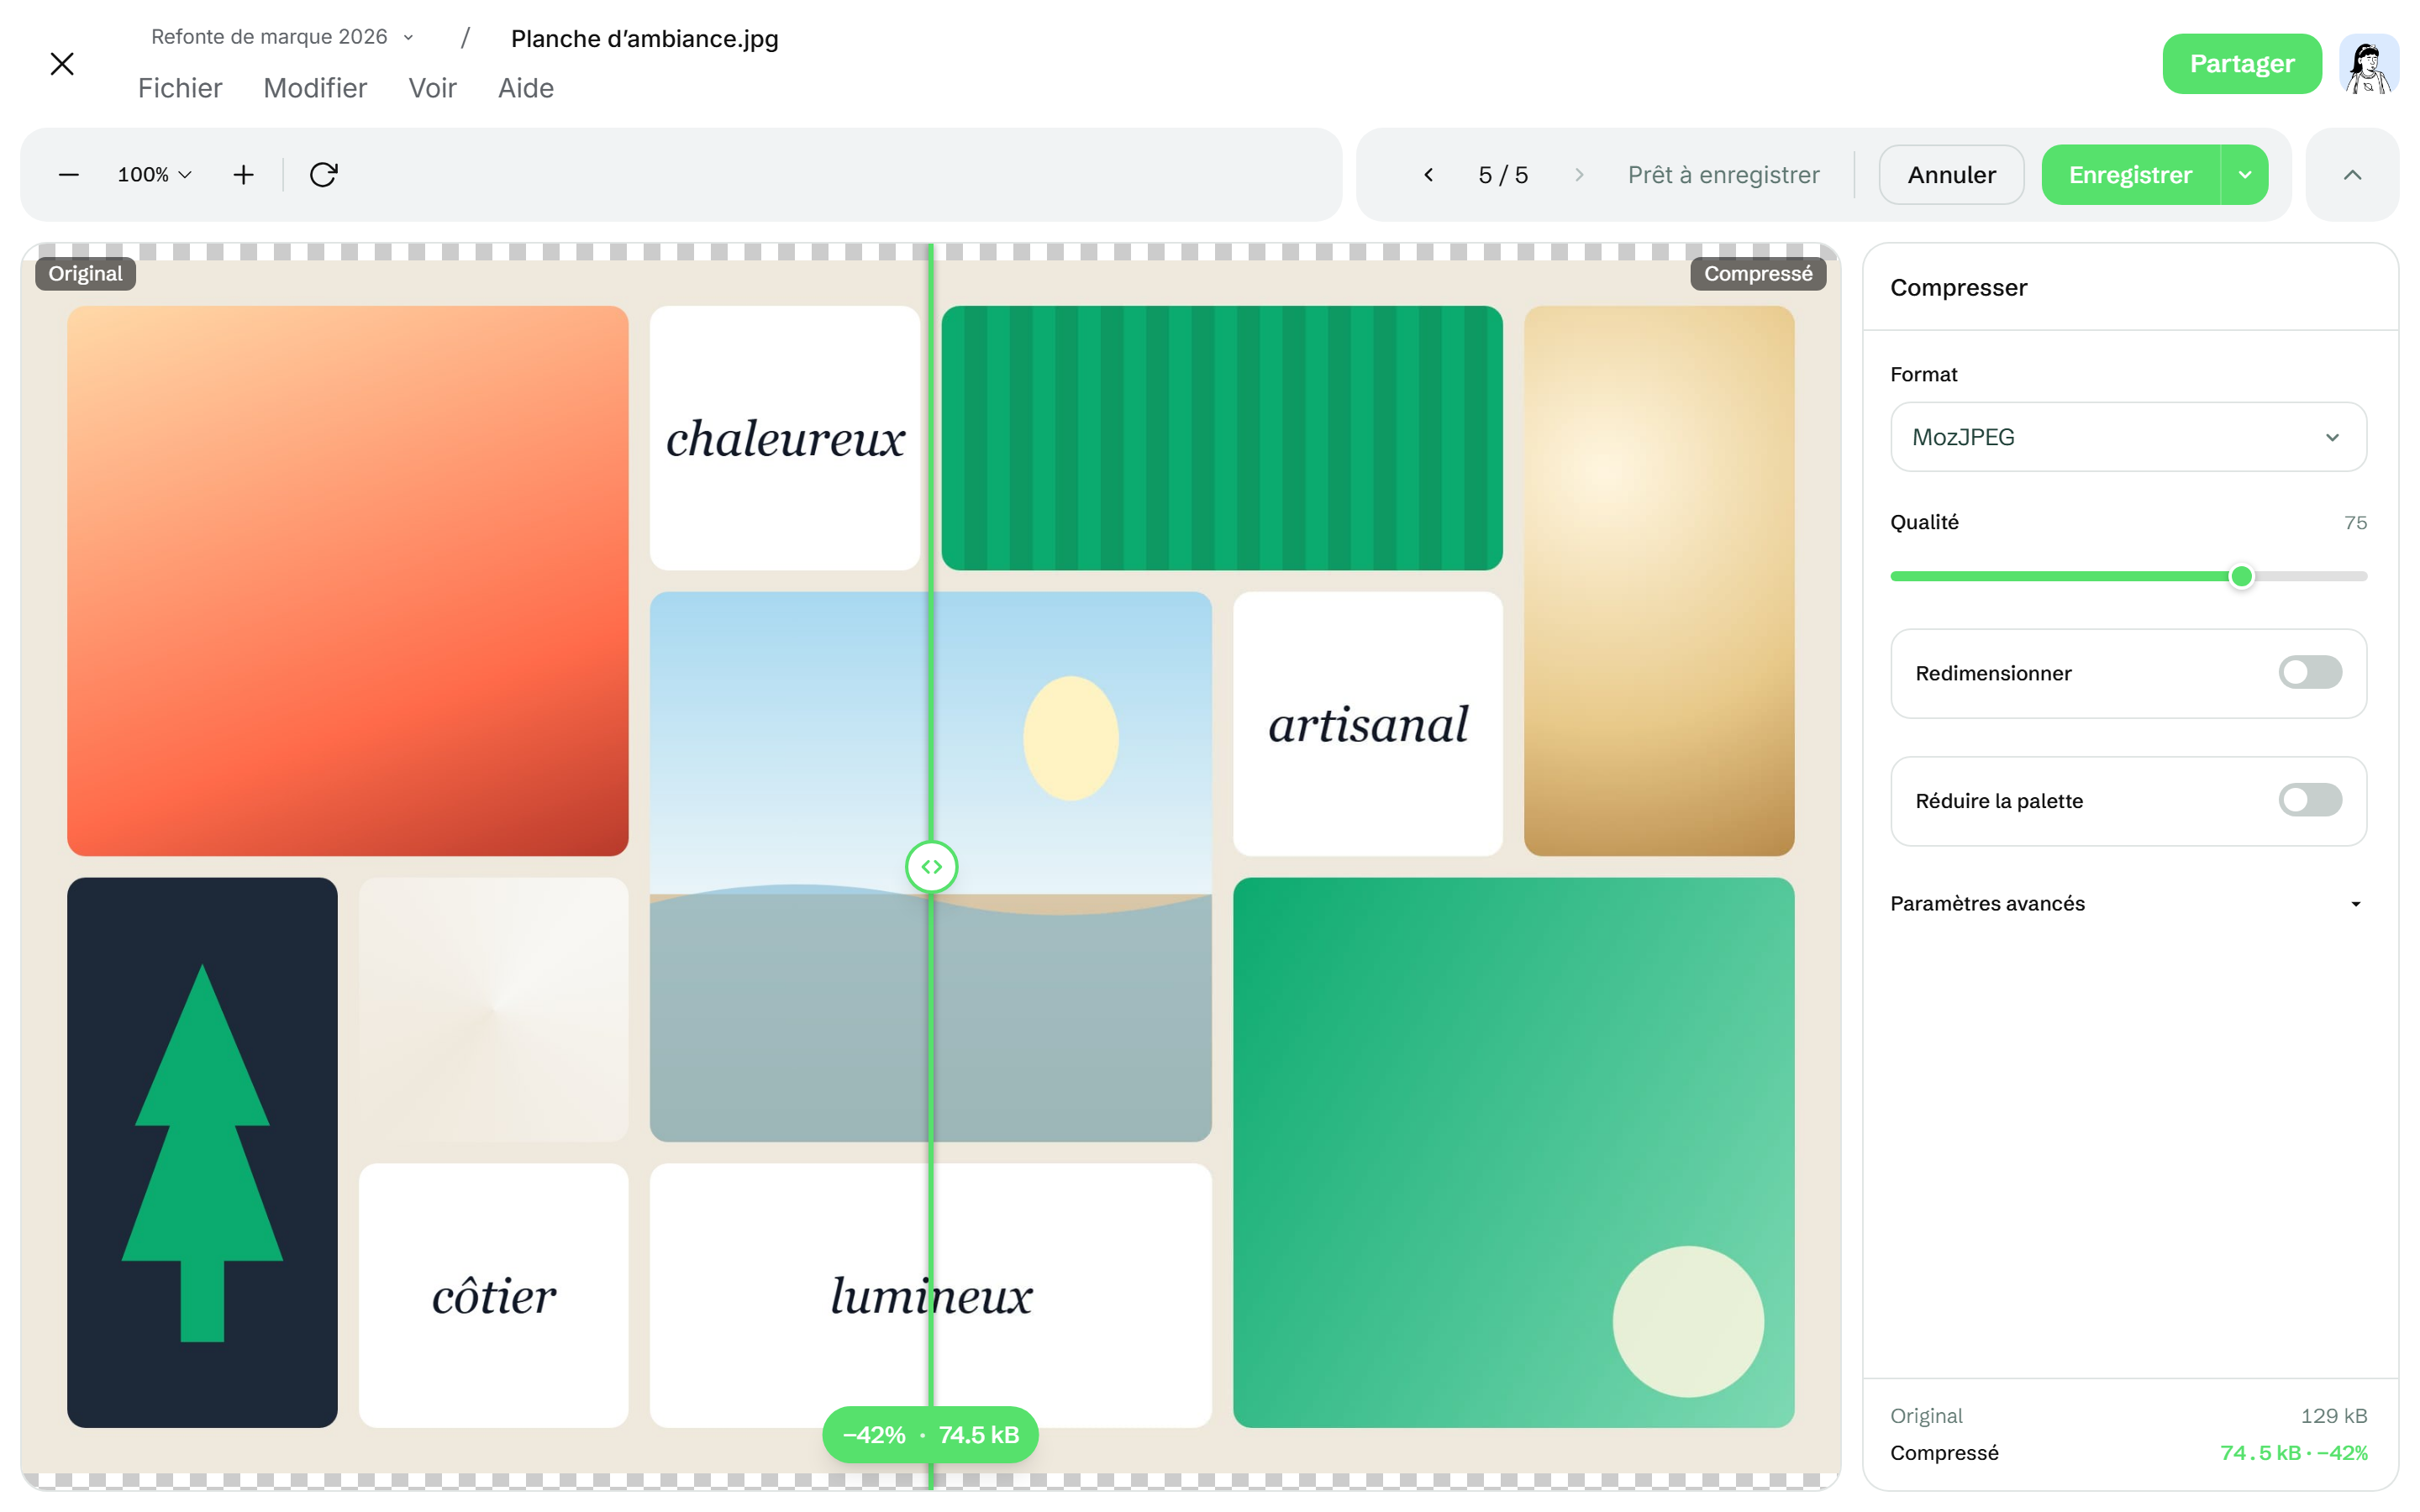Click the rotate image icon
Image resolution: width=2420 pixels, height=1512 pixels.
click(x=323, y=175)
